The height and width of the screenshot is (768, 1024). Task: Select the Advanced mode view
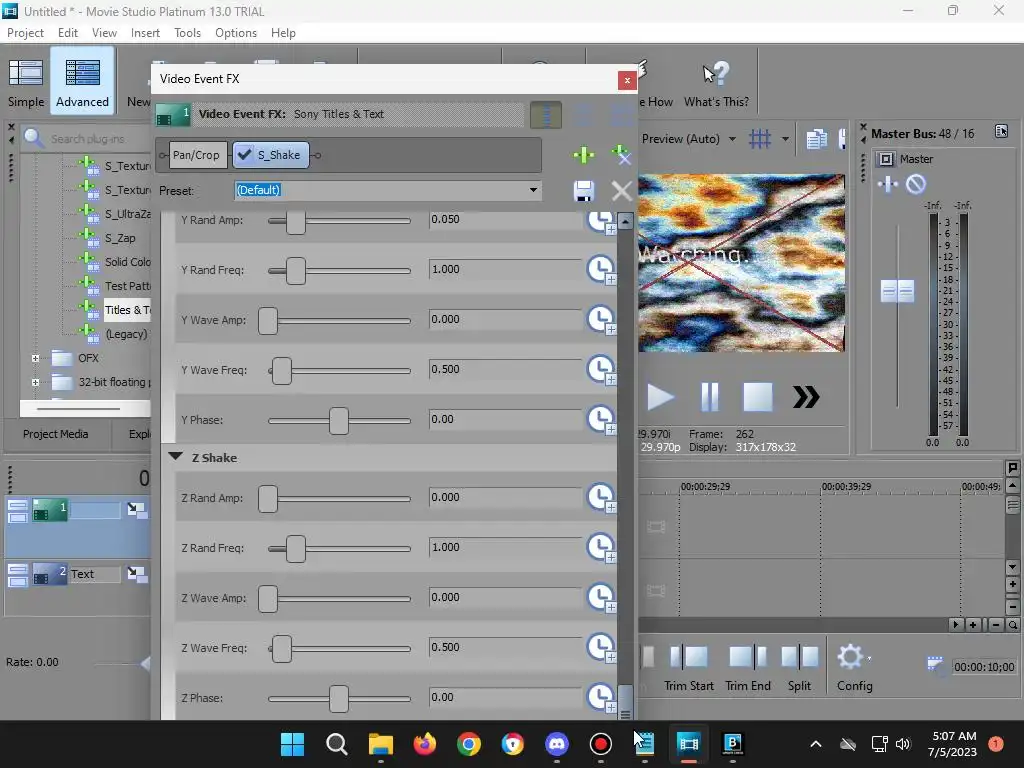point(82,82)
